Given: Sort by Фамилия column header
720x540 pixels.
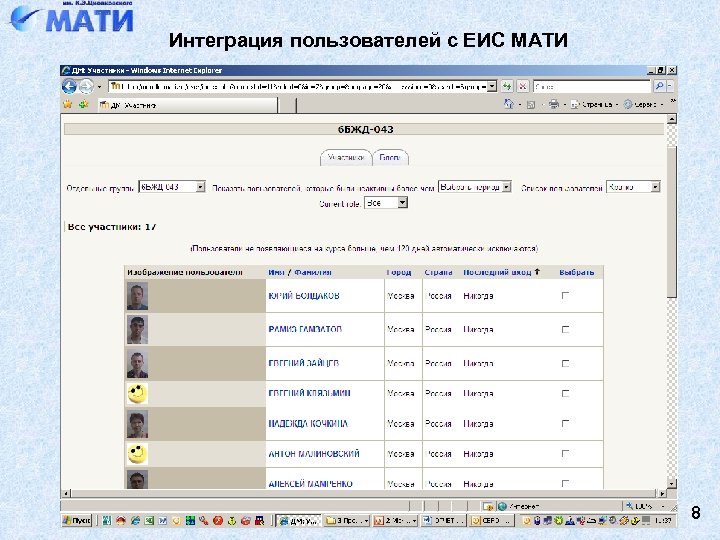Looking at the screenshot, I should (x=313, y=272).
